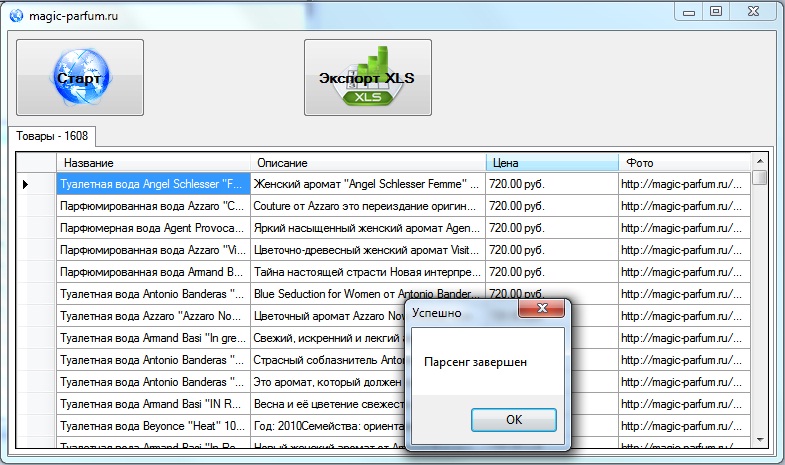Sort by the Цена column header
785x465 pixels.
[552, 163]
